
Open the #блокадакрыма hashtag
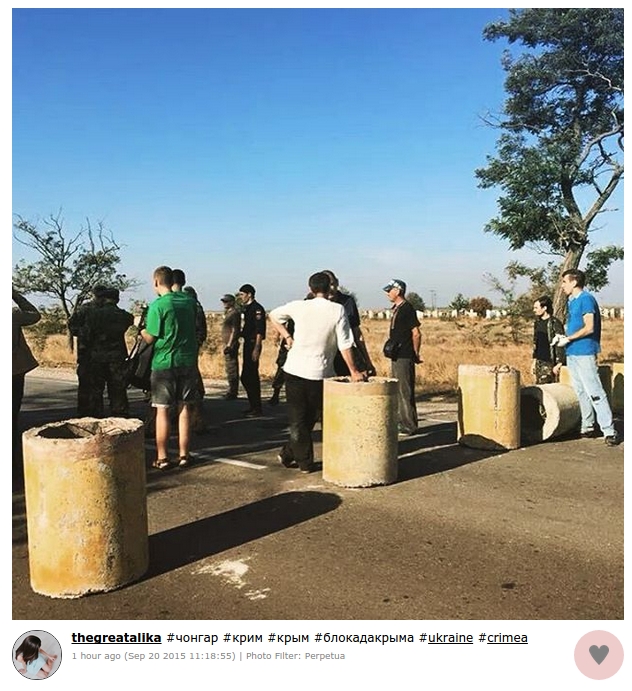click(364, 638)
